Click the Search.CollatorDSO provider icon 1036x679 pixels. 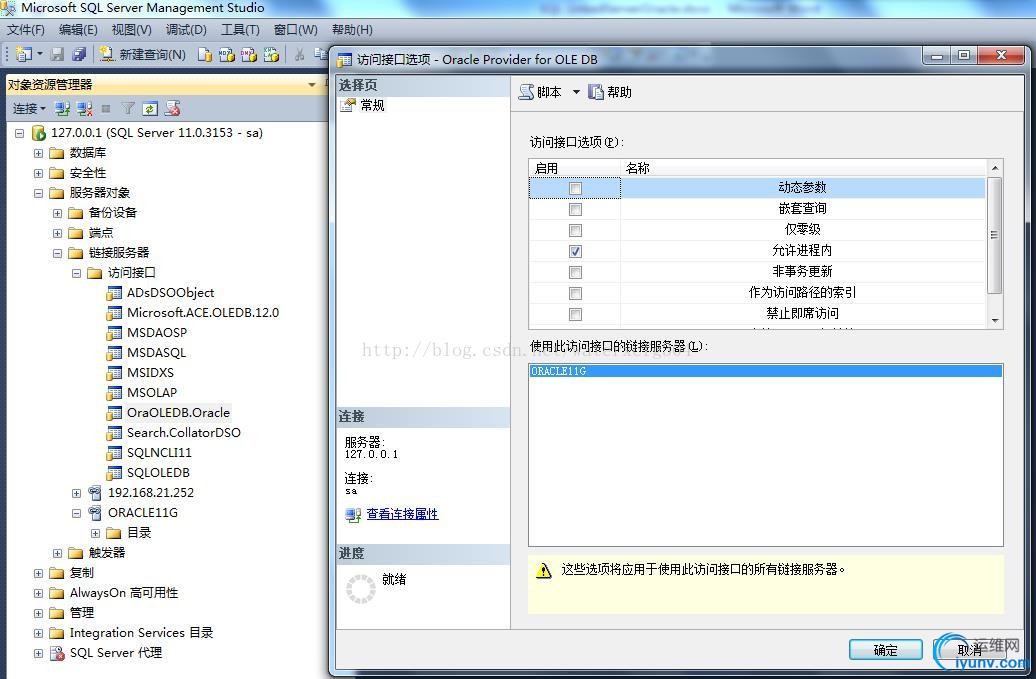tap(114, 433)
